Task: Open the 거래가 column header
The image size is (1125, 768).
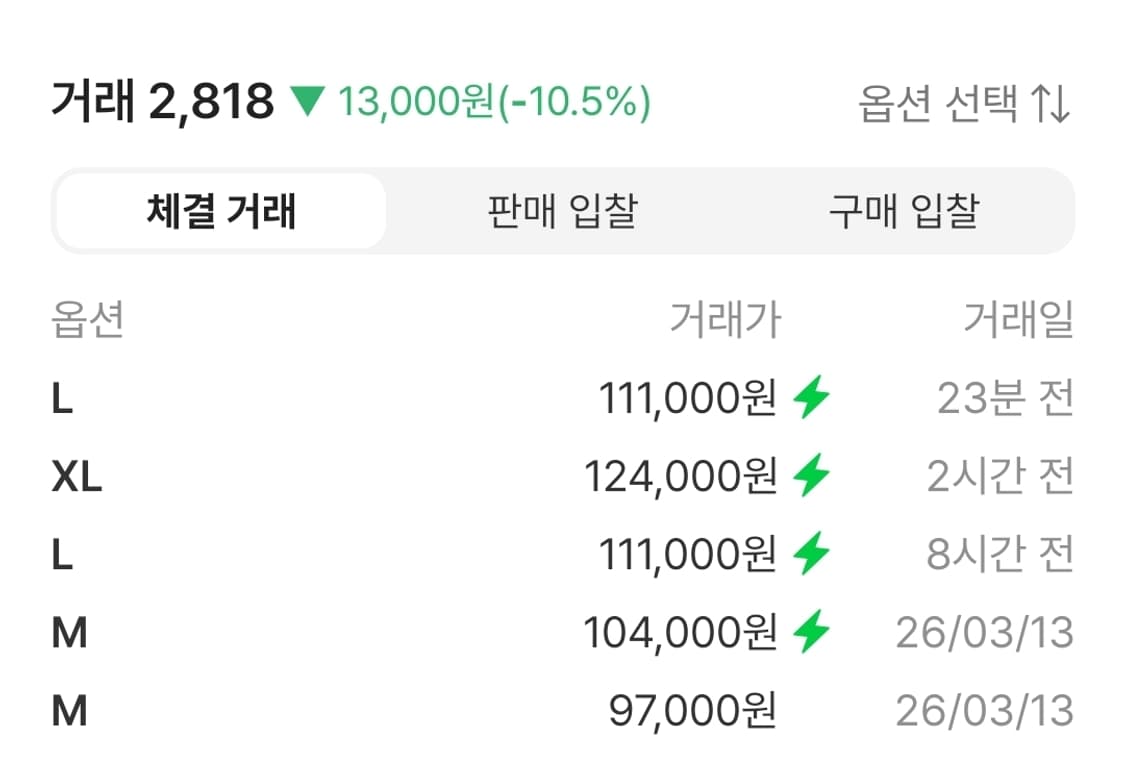Action: [x=726, y=318]
